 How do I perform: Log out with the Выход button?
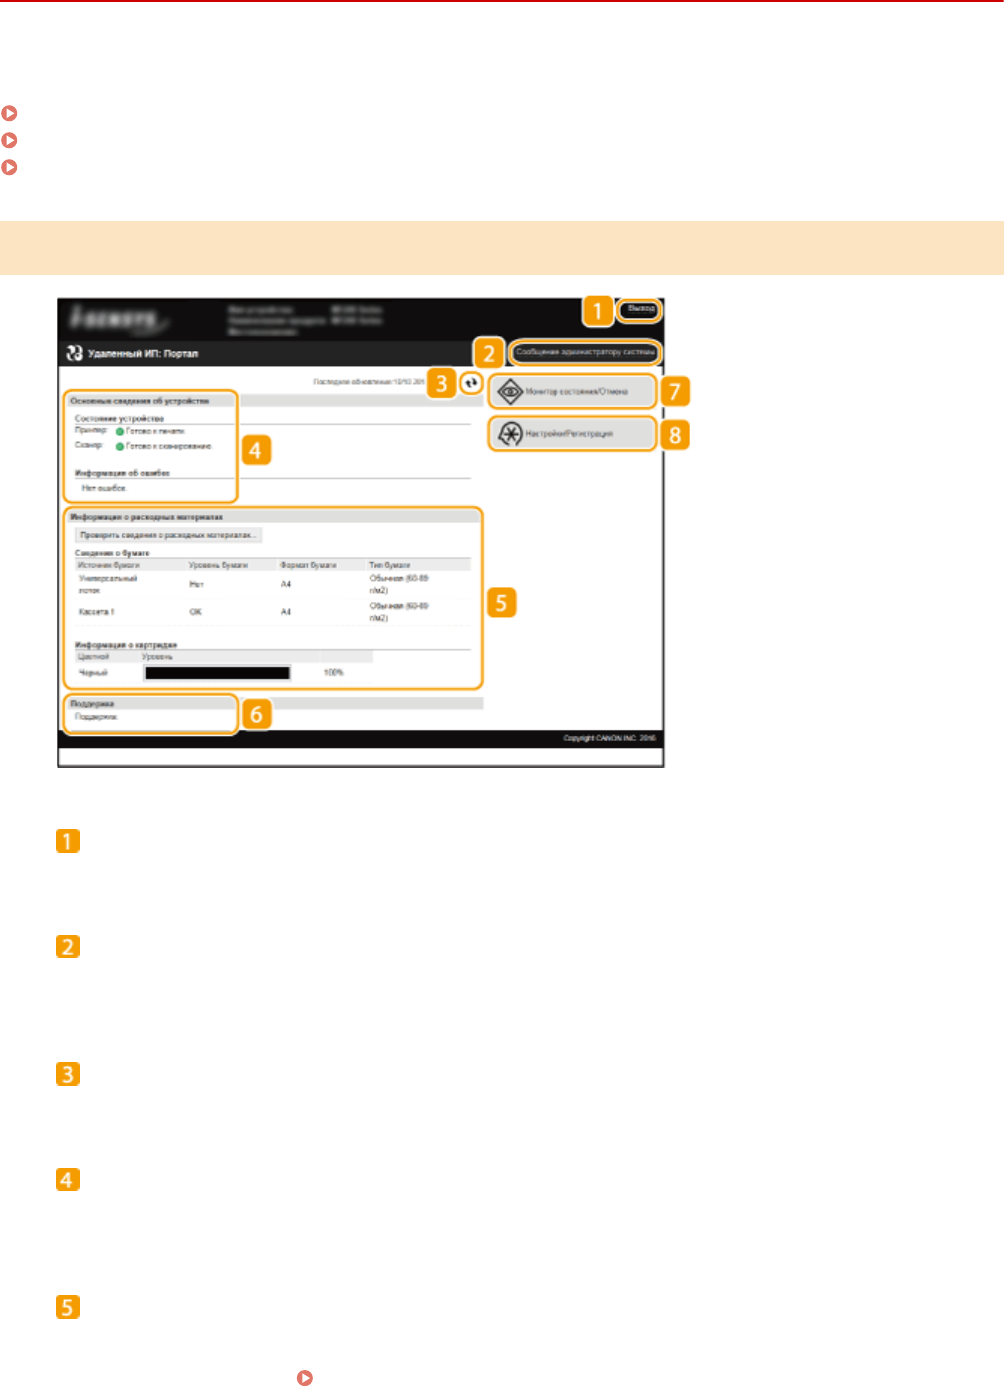[641, 309]
